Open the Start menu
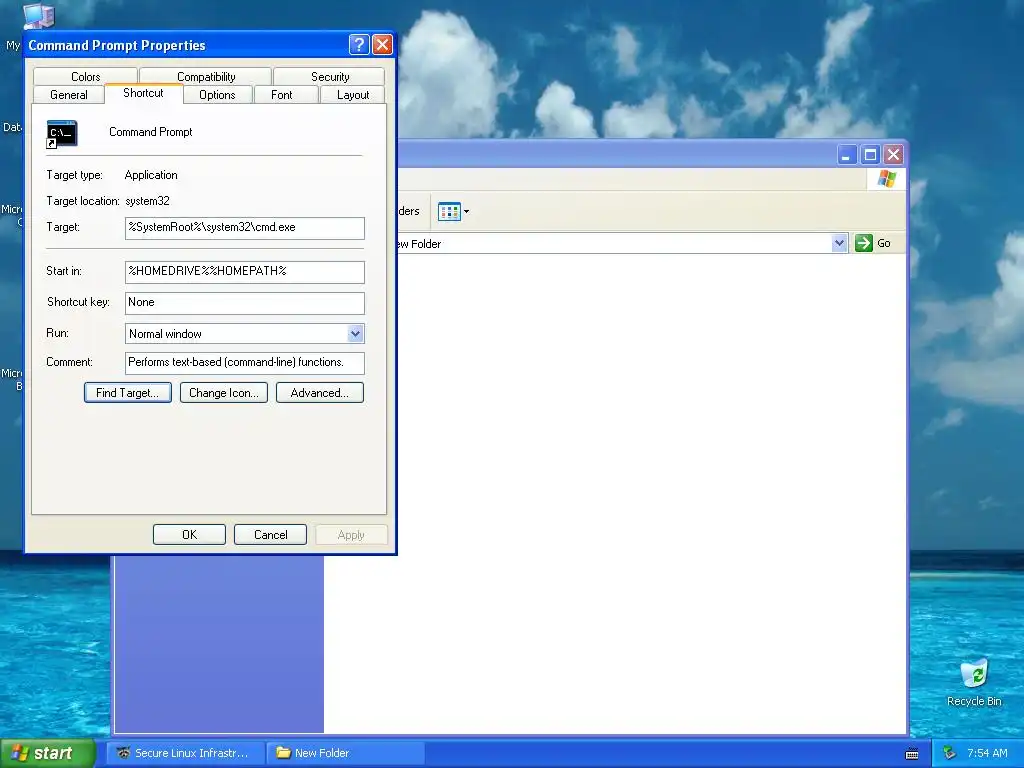The width and height of the screenshot is (1024, 768). 48,753
